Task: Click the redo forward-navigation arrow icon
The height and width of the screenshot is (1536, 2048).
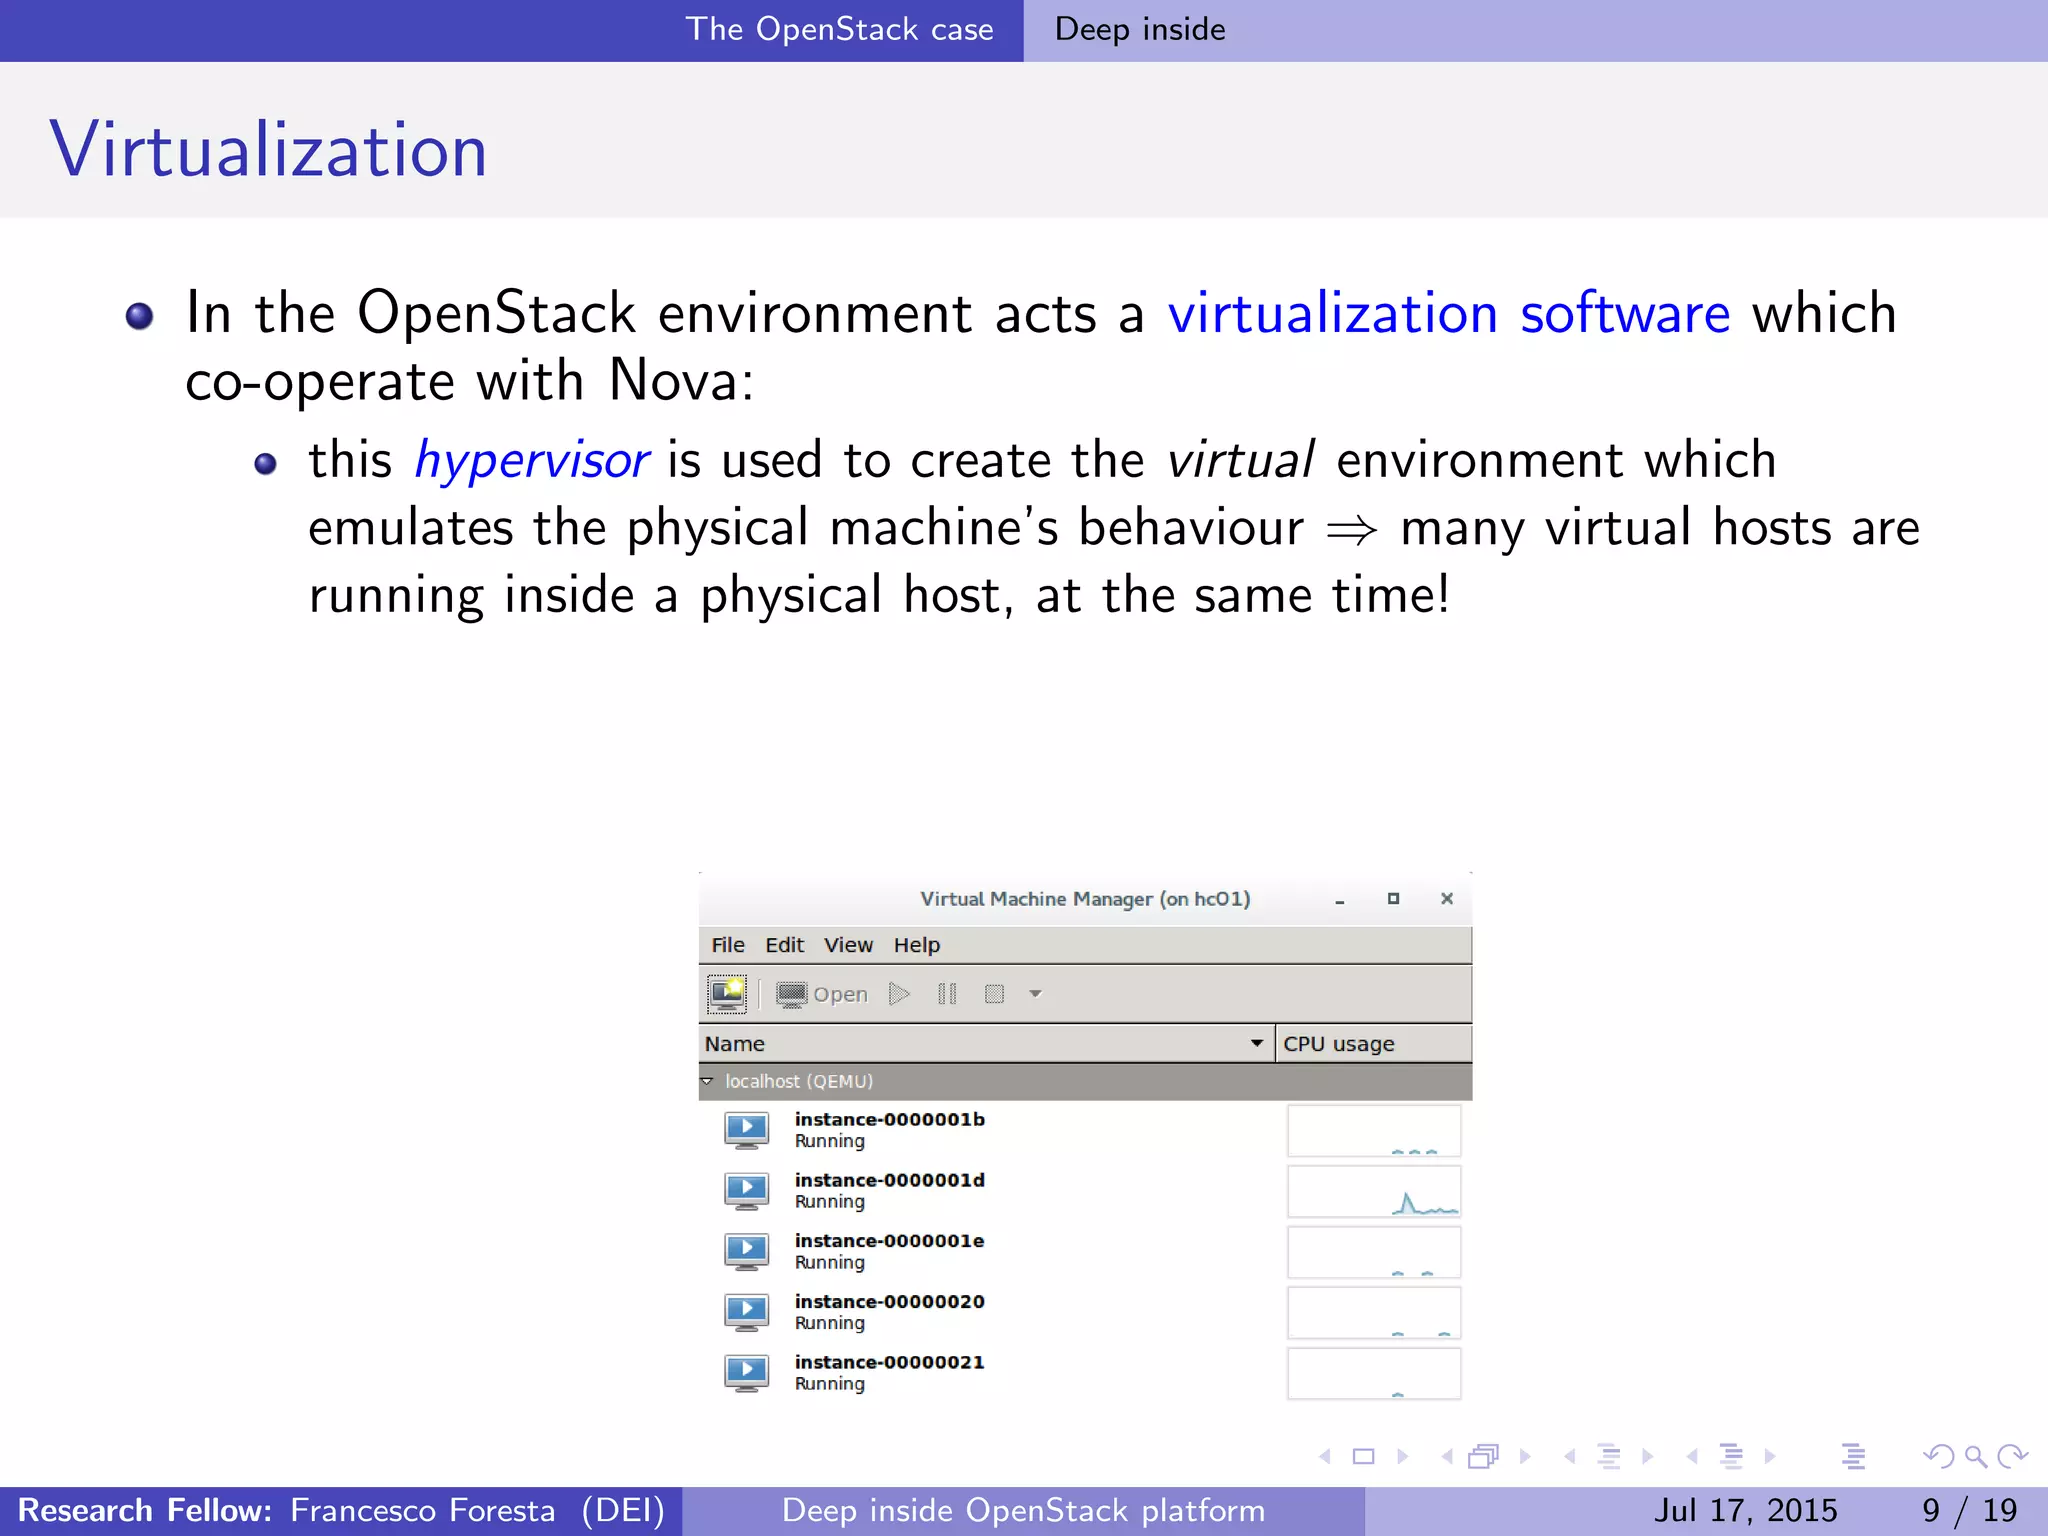Action: click(x=2012, y=1457)
